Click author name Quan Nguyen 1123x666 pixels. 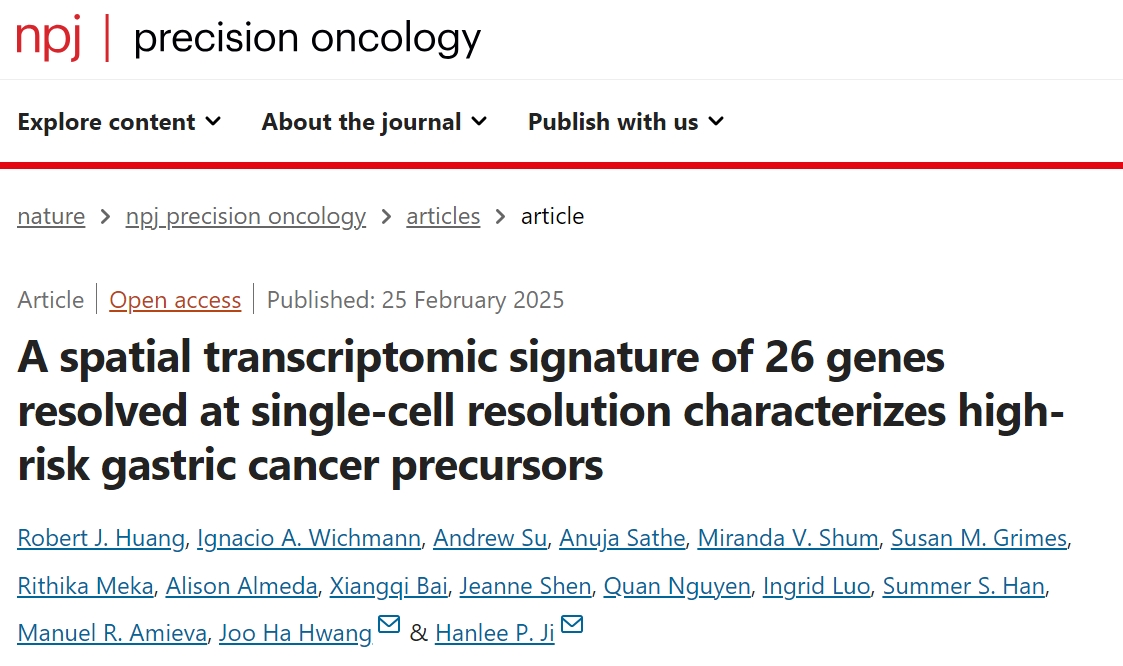[677, 586]
